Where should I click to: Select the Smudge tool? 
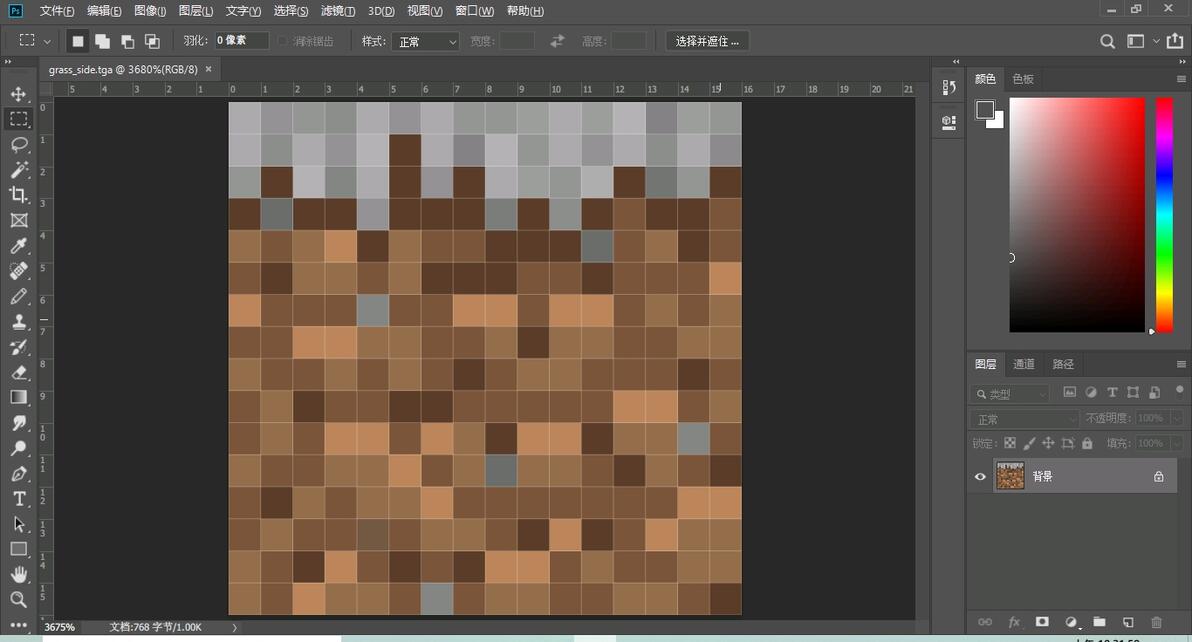click(x=18, y=422)
